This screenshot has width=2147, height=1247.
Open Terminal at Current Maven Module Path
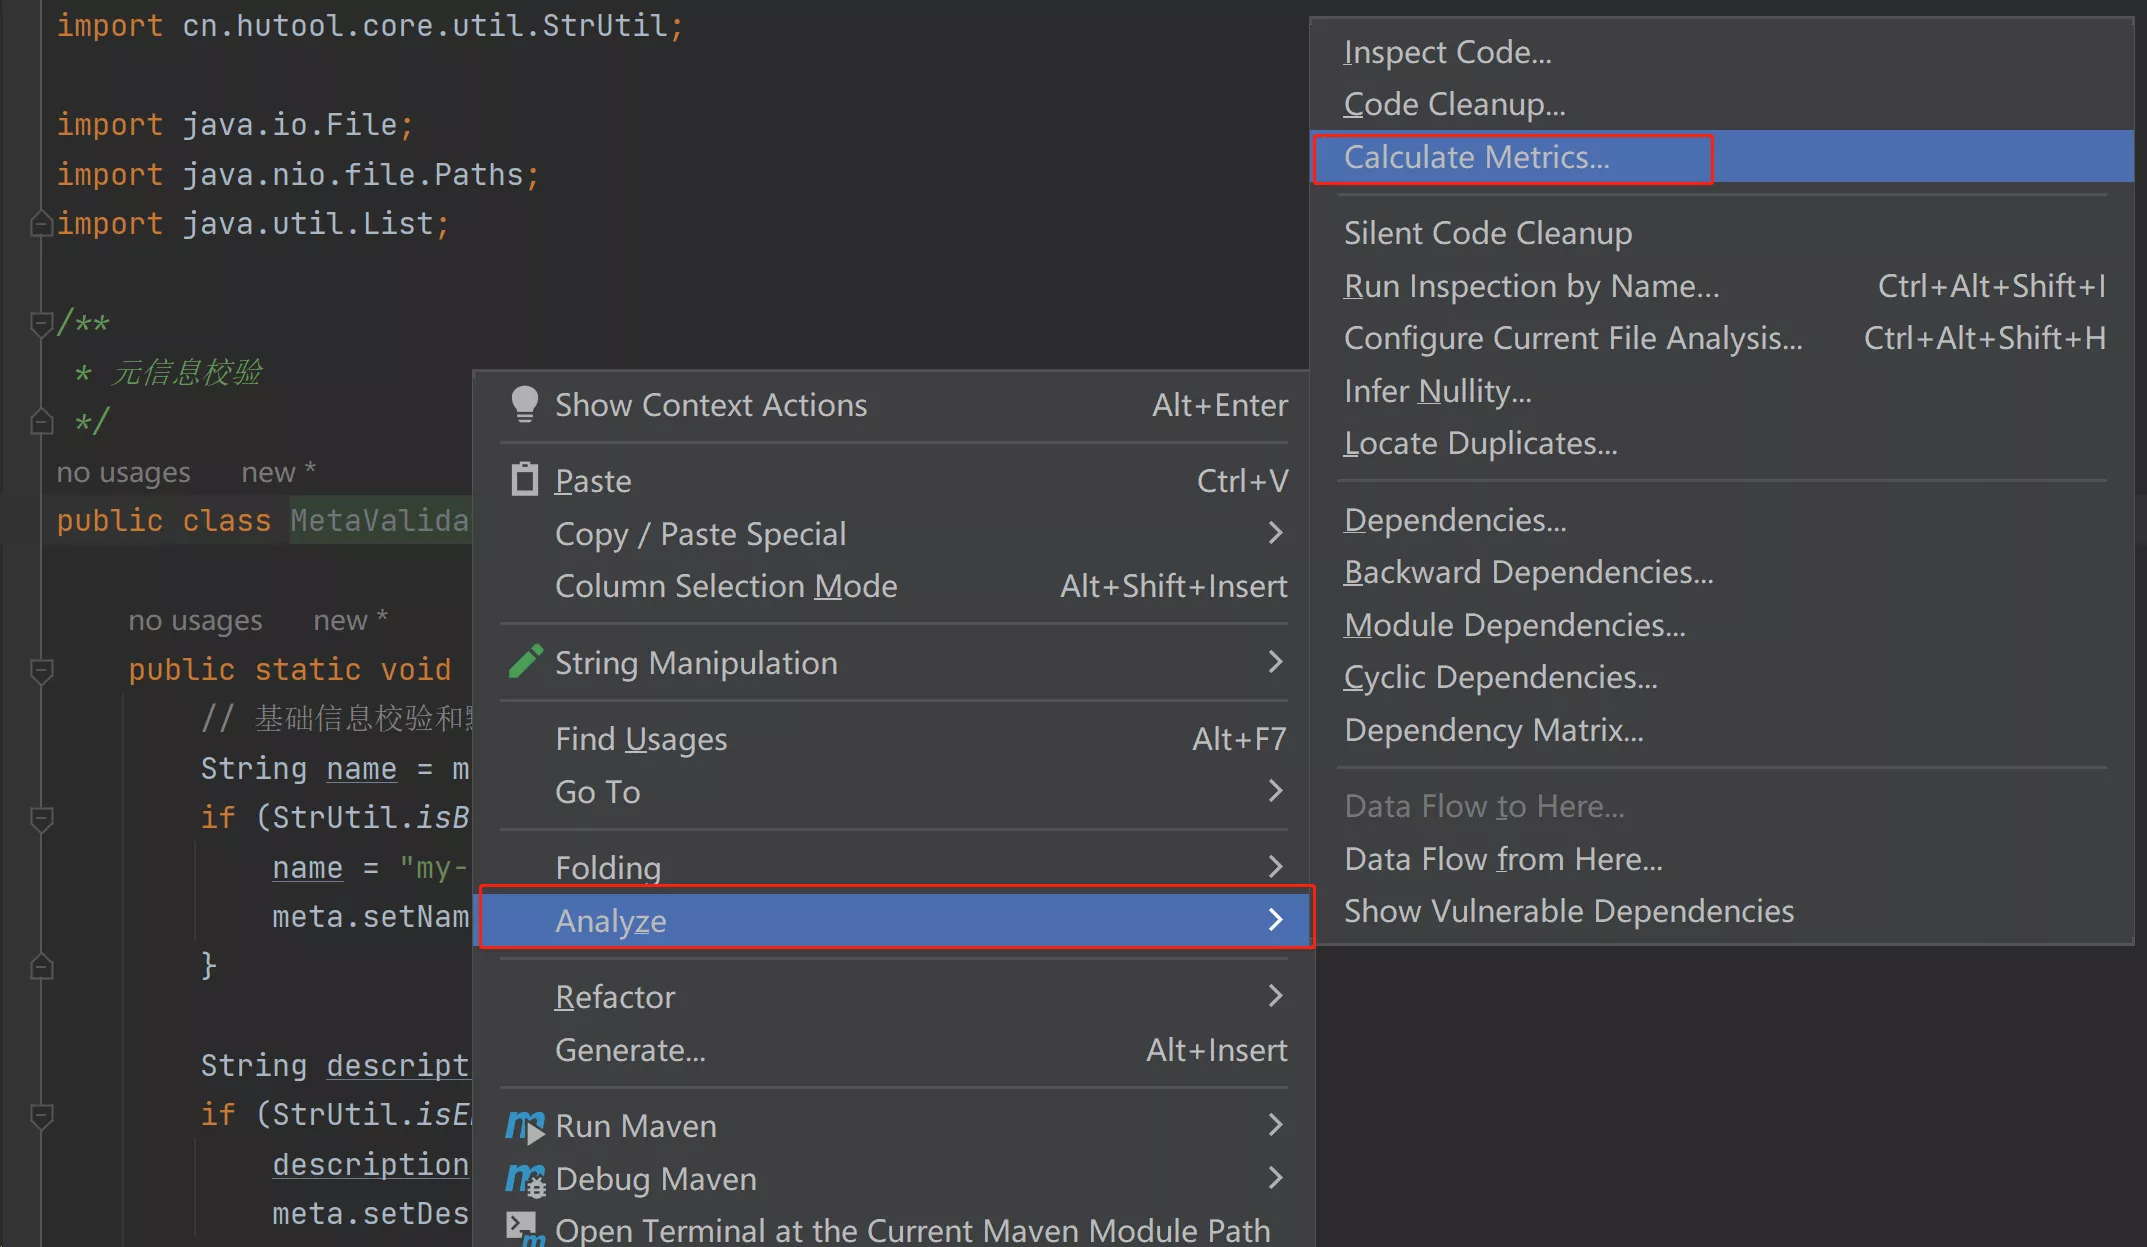click(893, 1230)
